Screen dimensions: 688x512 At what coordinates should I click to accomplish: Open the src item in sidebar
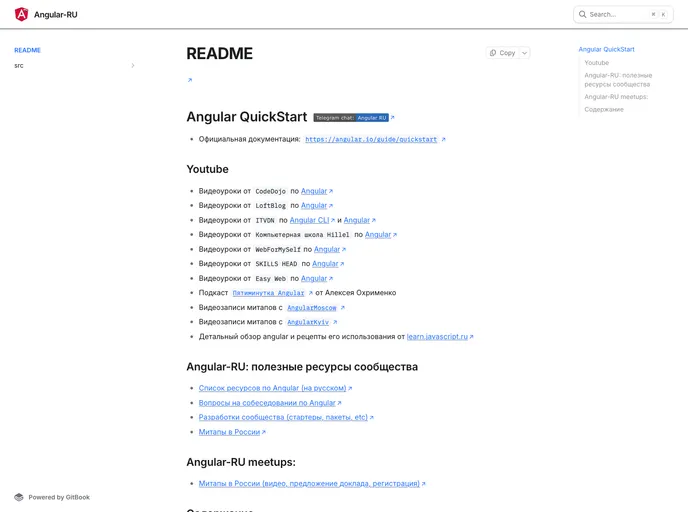19,66
